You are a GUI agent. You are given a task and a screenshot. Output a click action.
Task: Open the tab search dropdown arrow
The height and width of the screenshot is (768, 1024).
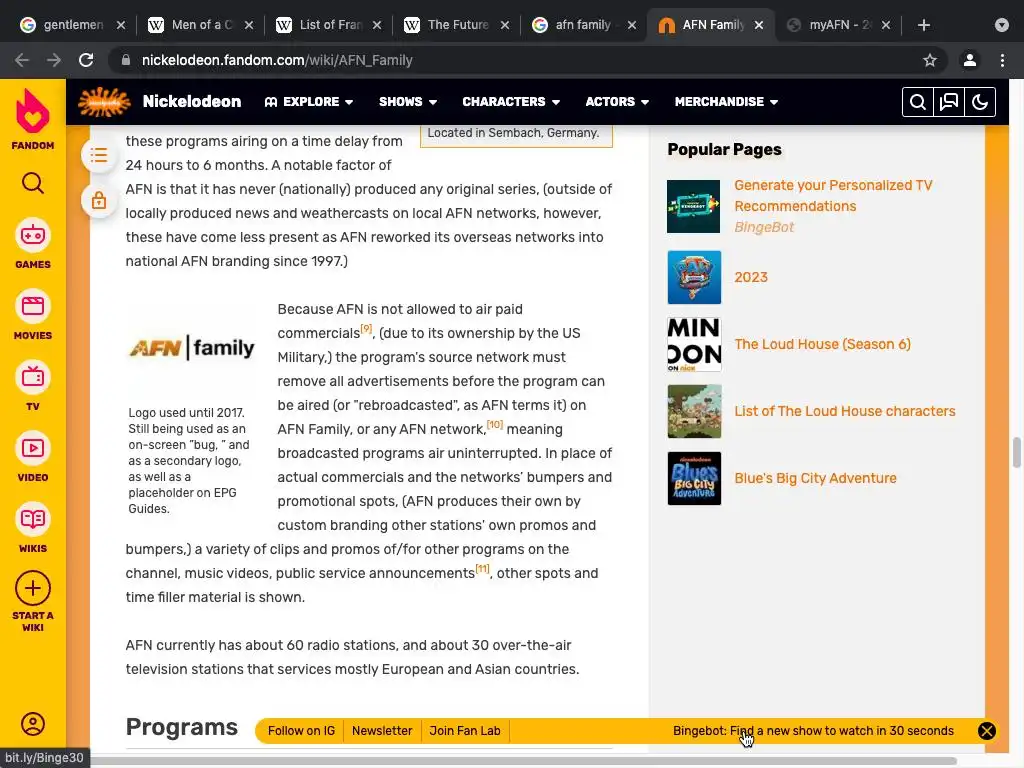click(x=1002, y=25)
